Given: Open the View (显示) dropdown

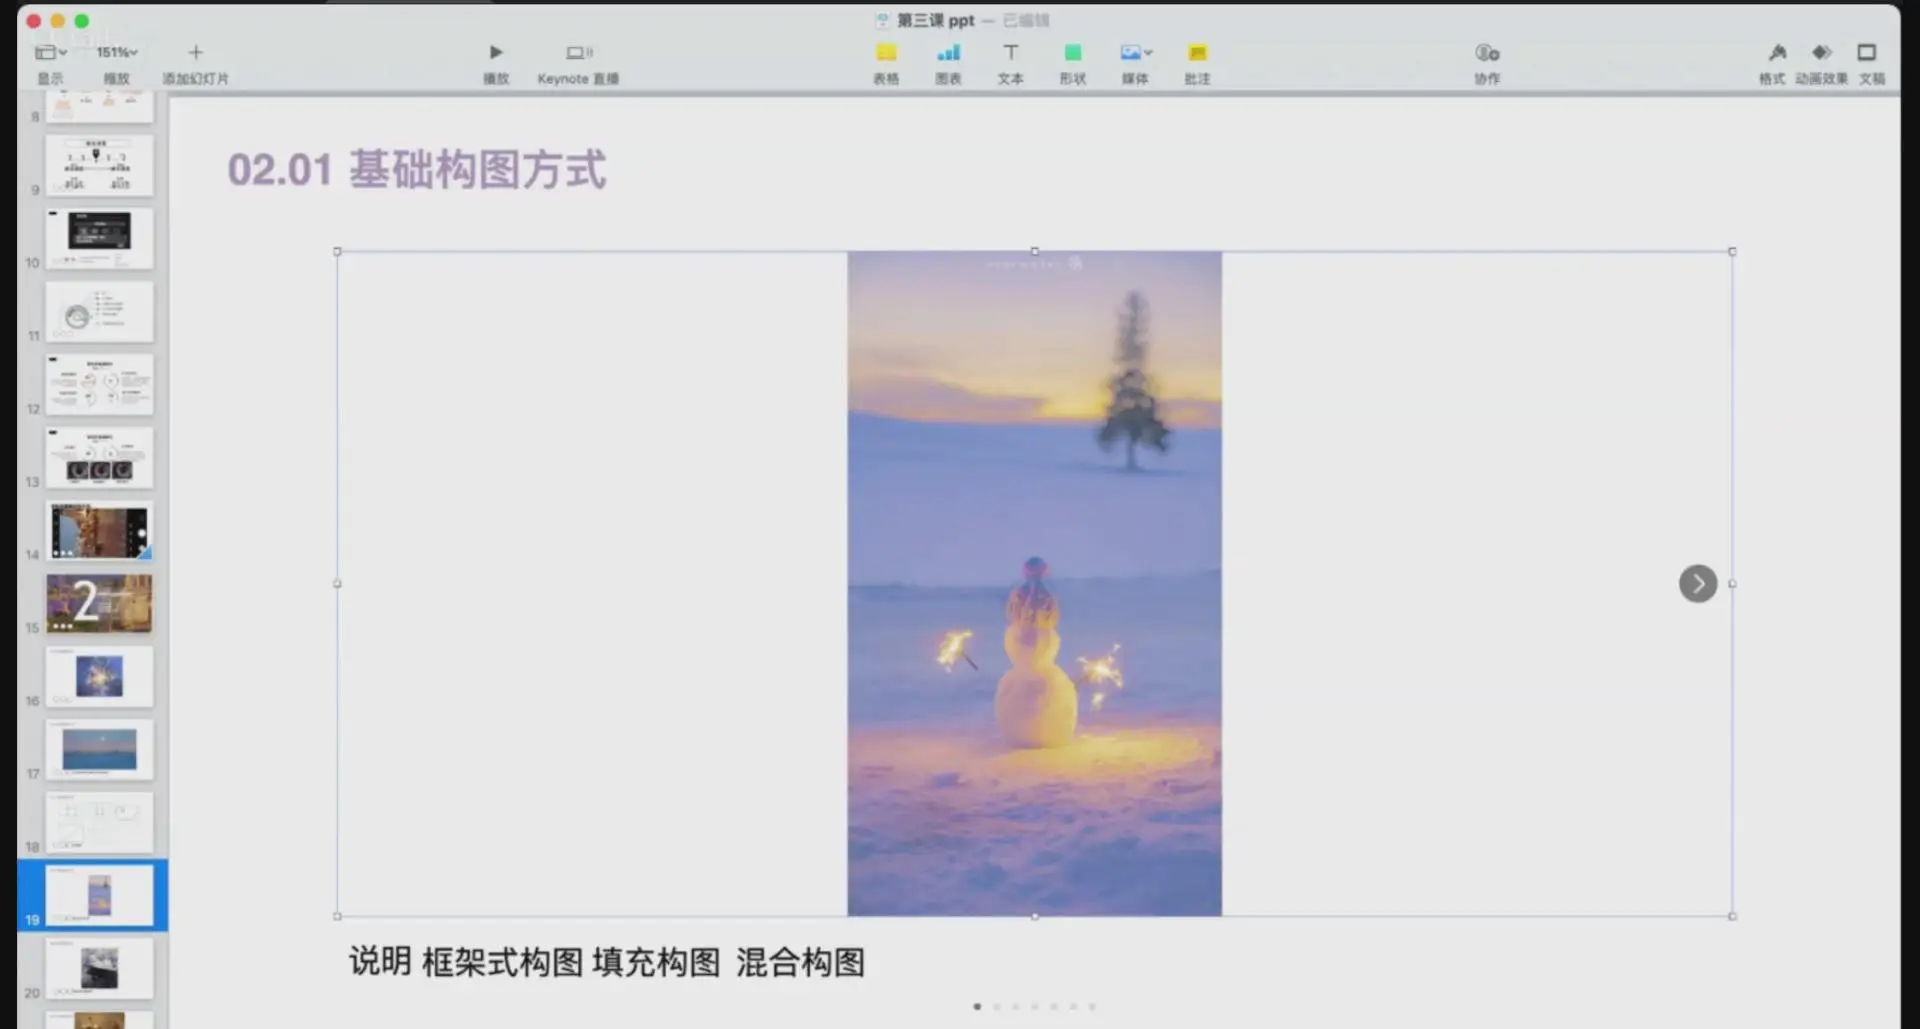Looking at the screenshot, I should tap(50, 53).
